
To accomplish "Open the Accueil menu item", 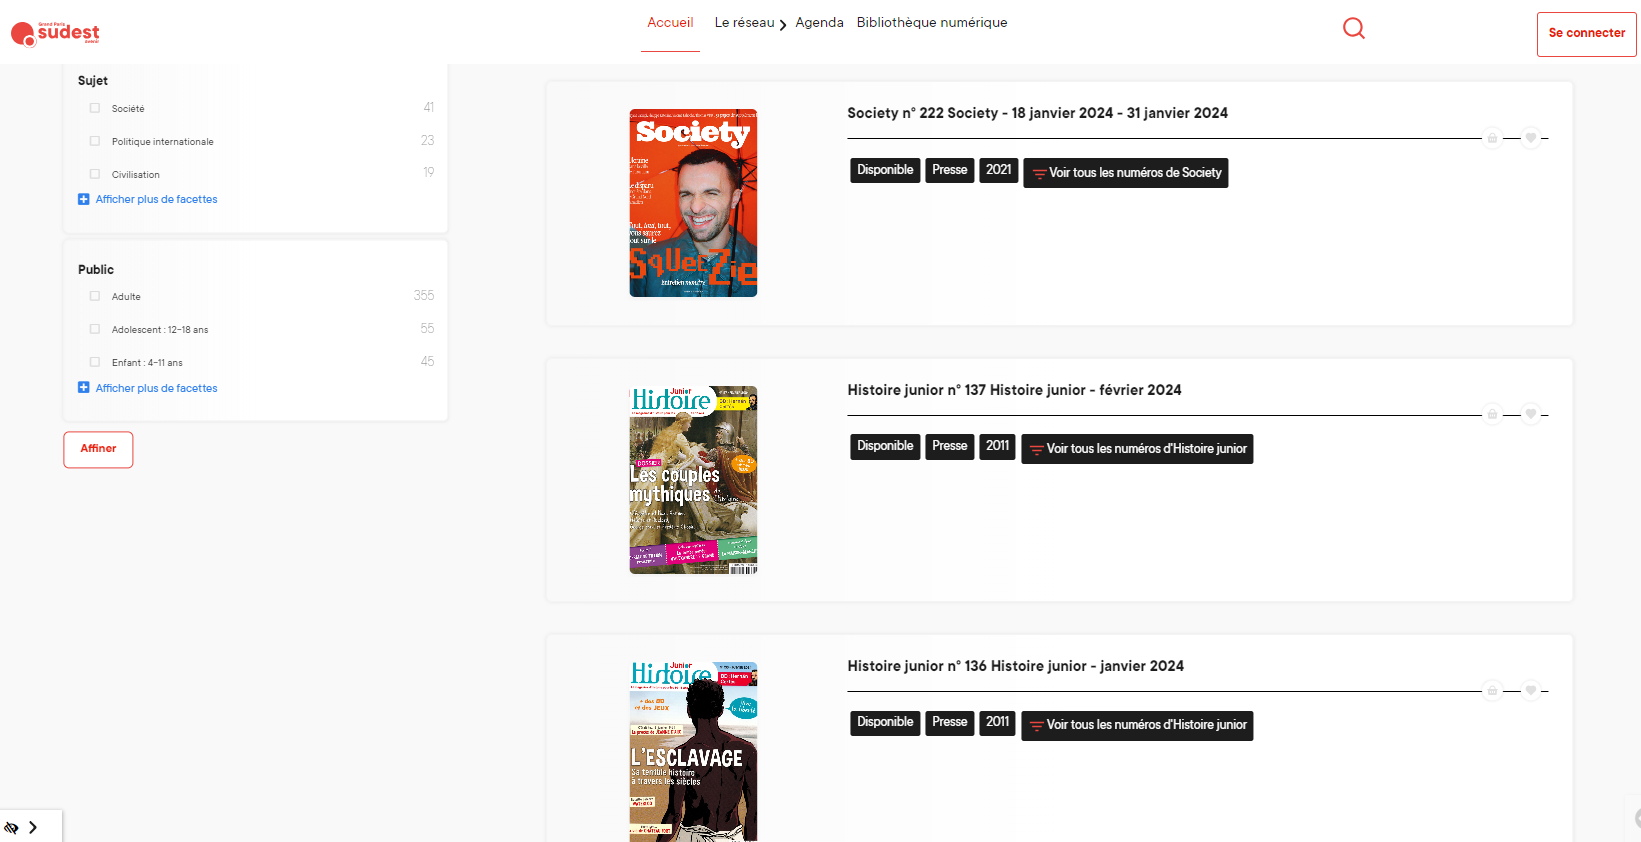I will pos(670,23).
